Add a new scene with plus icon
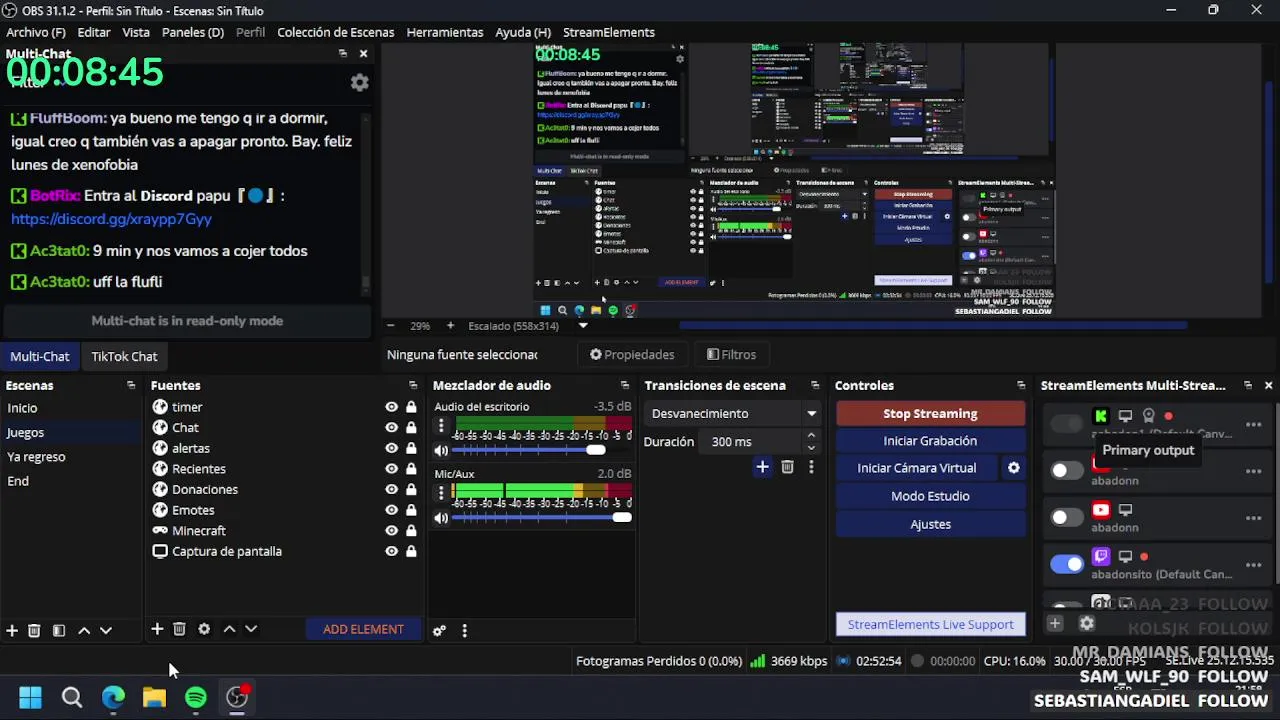This screenshot has height=720, width=1280. coord(12,630)
